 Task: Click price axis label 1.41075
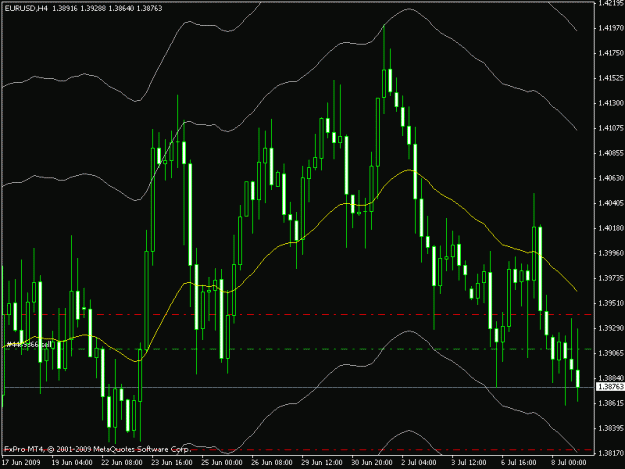611,128
